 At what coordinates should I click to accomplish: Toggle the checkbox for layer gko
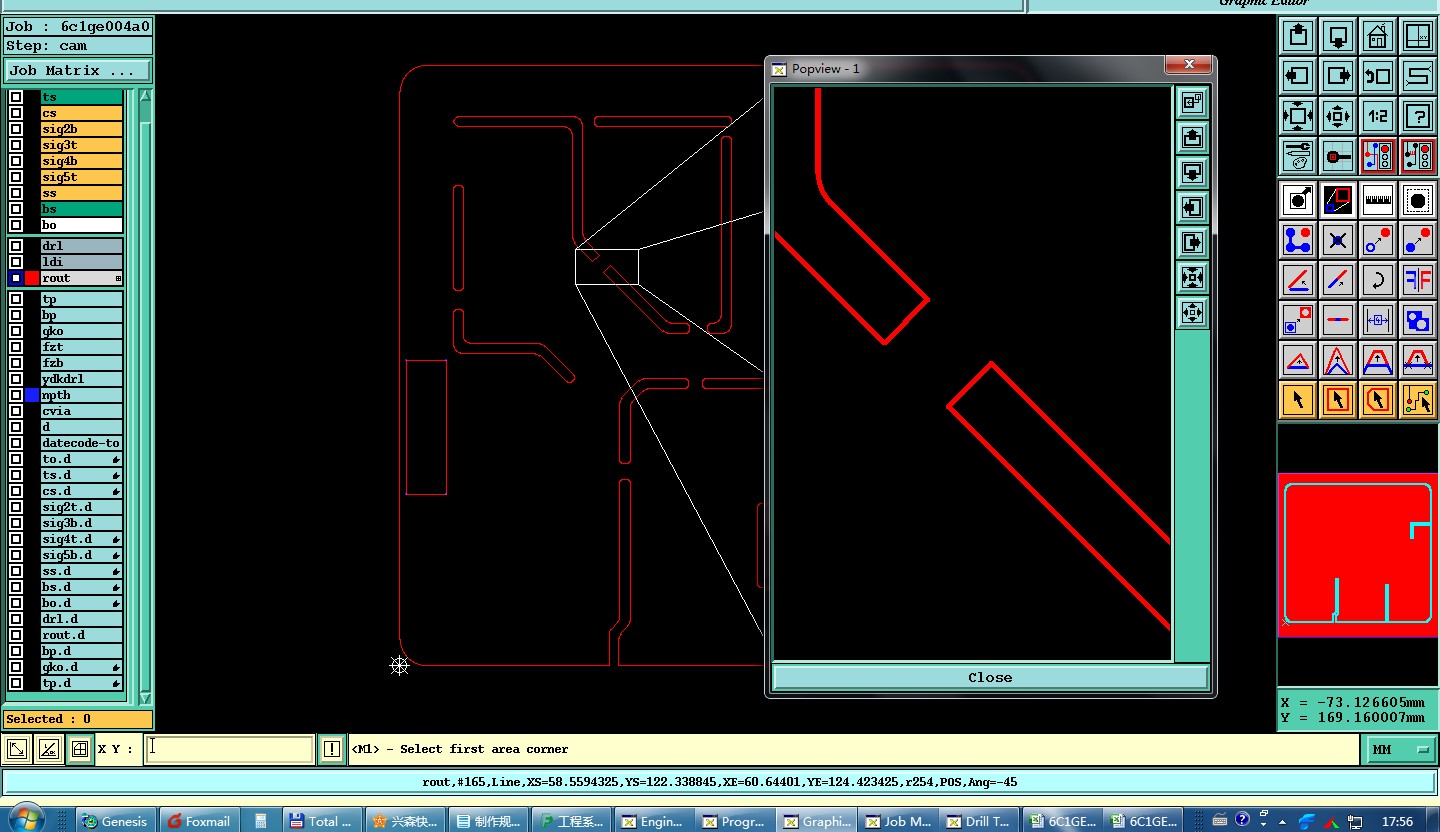[16, 331]
